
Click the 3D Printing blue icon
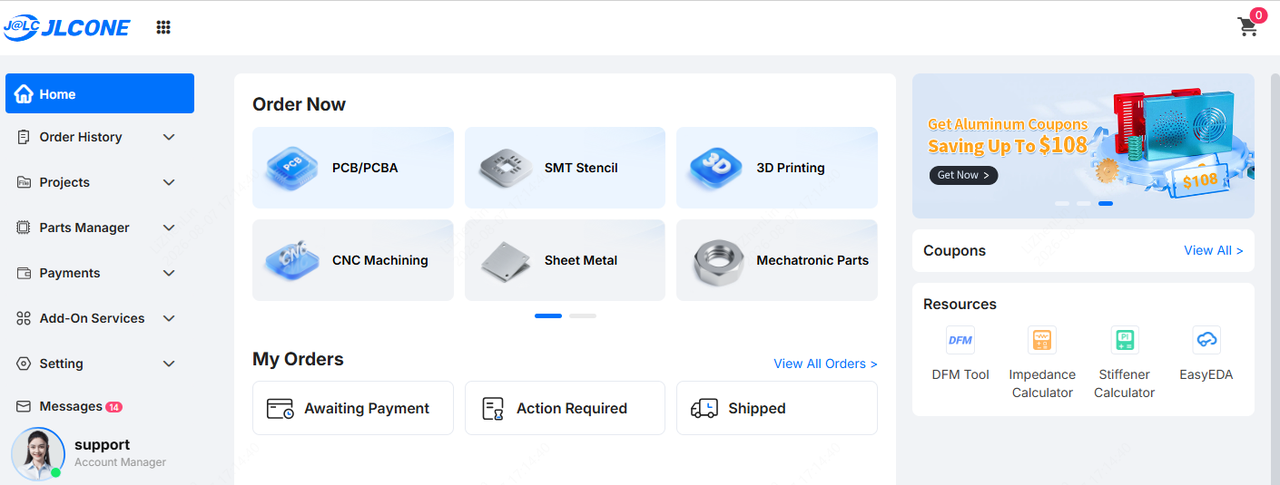pyautogui.click(x=716, y=166)
